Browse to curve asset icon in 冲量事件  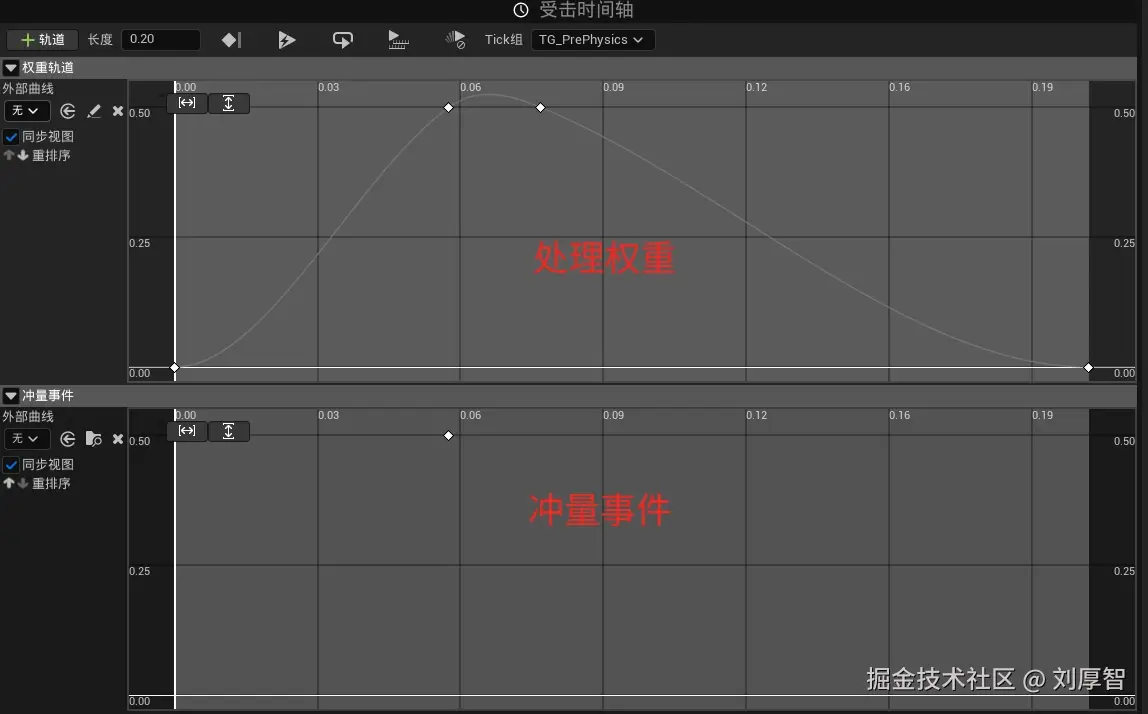[94, 439]
